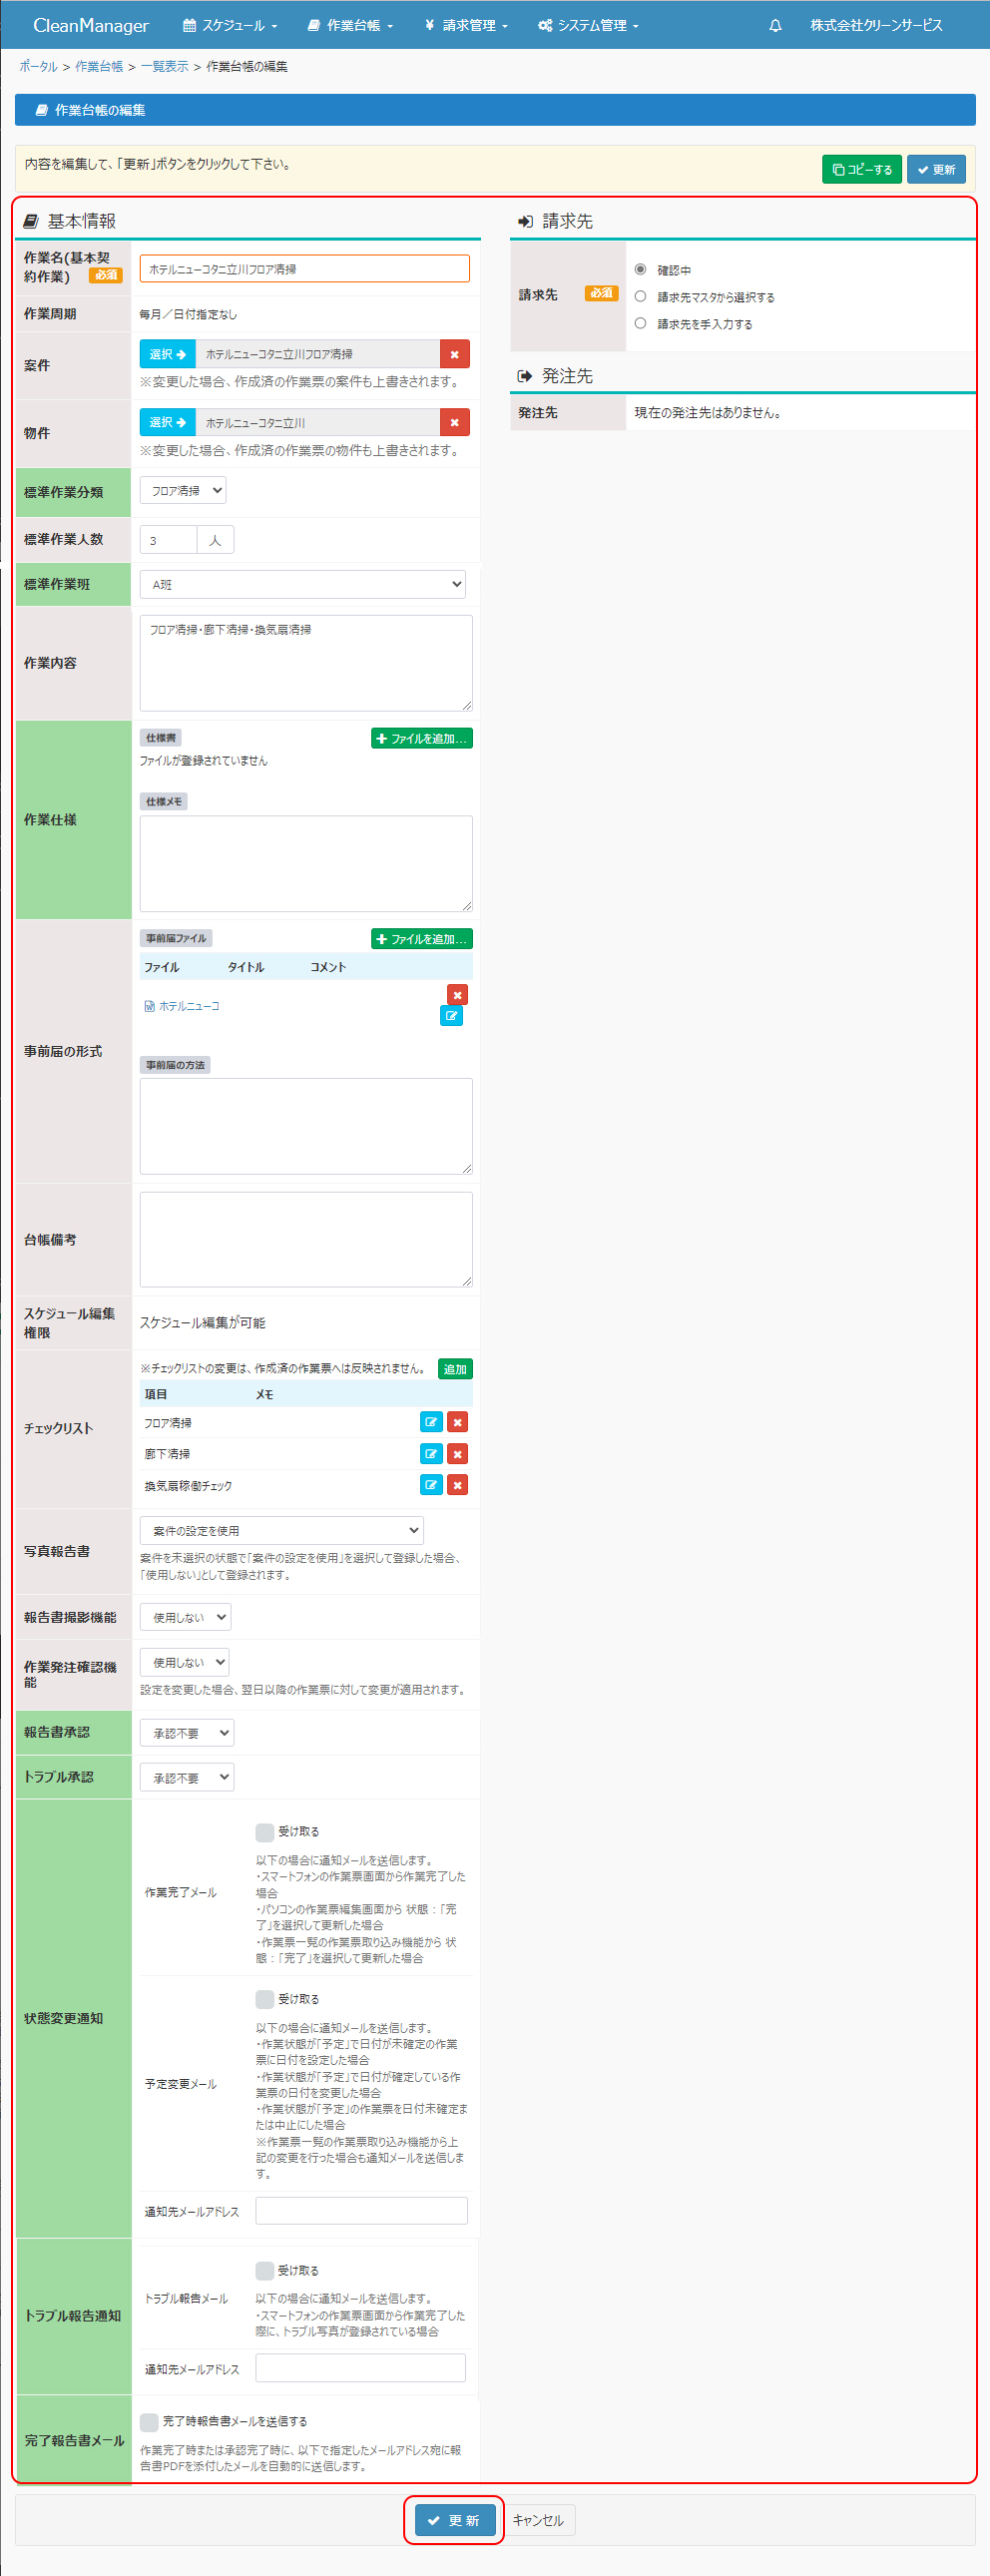Open the 作業台帳 menu
Screen dimensions: 990x2576
pos(350,25)
